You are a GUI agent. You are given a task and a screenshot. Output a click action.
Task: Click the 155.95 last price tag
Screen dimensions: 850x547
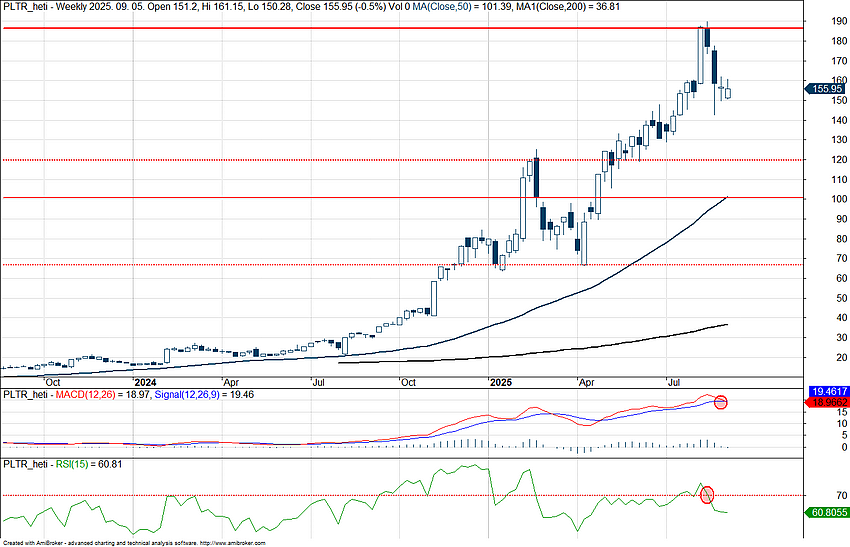point(826,89)
